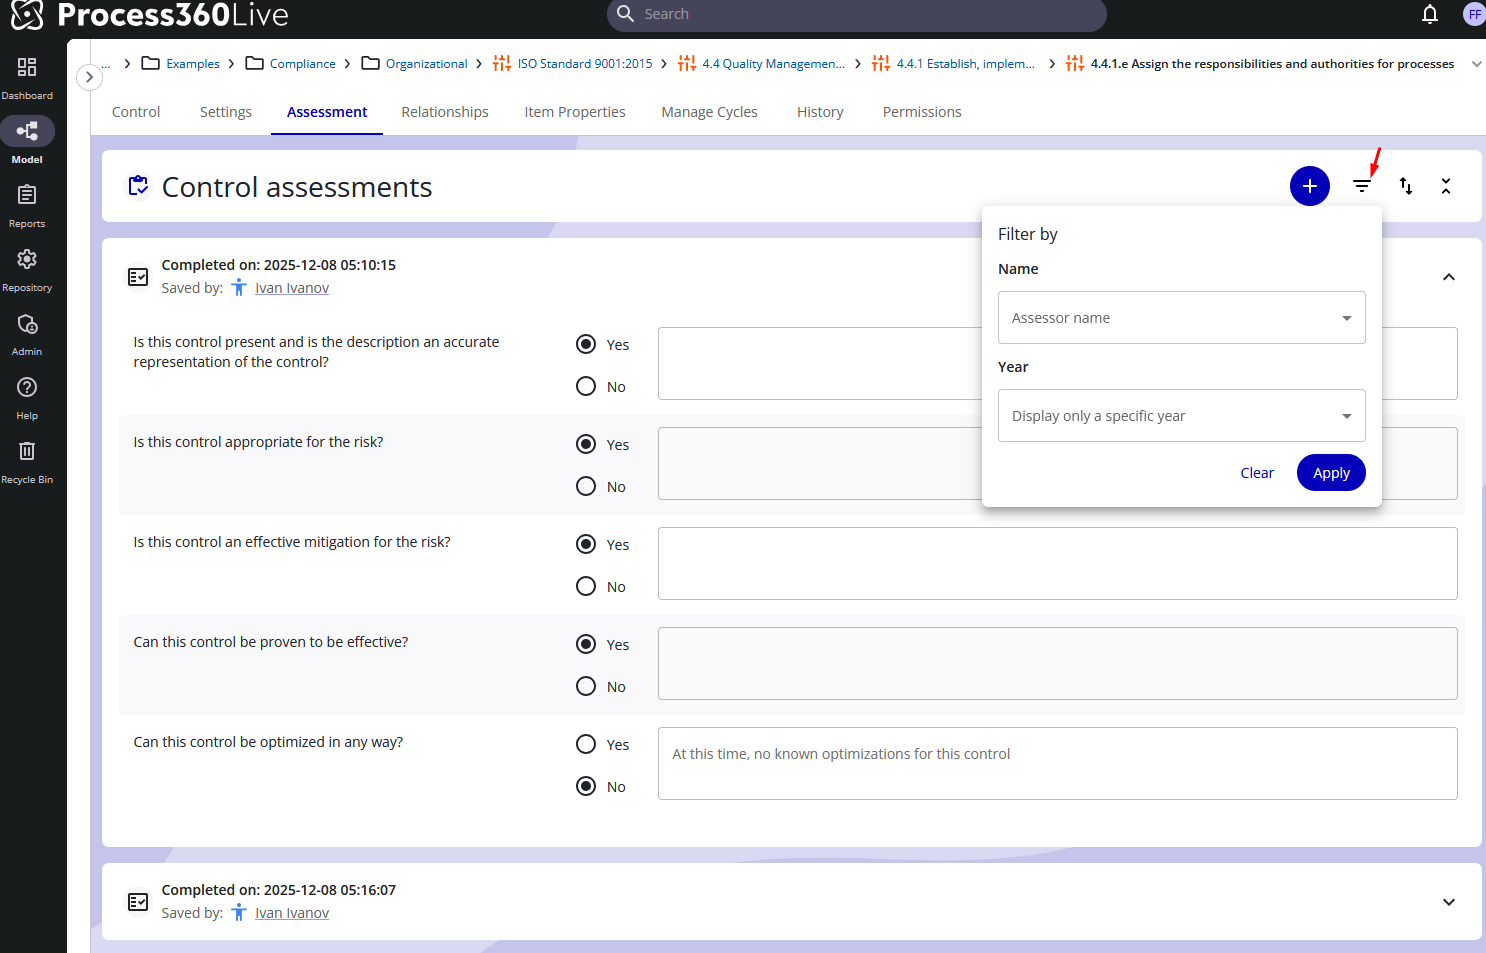Click the sort assessments arrows icon
Image resolution: width=1486 pixels, height=953 pixels.
pyautogui.click(x=1405, y=186)
